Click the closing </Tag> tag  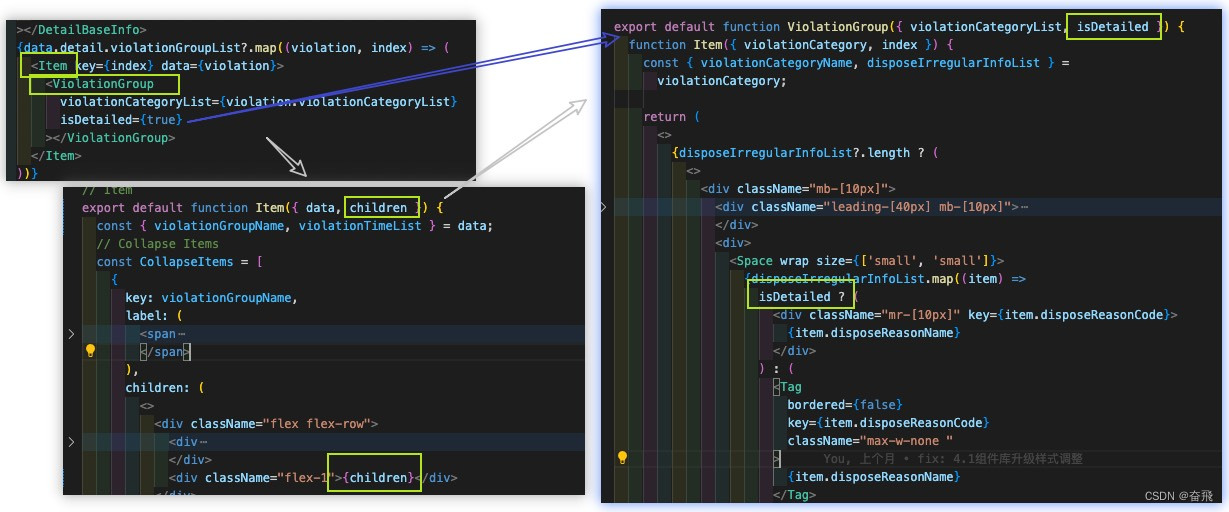tap(794, 494)
